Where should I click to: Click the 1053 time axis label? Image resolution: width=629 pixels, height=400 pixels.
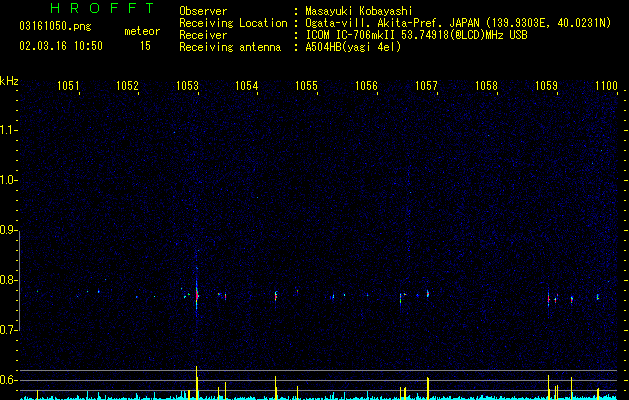[187, 85]
